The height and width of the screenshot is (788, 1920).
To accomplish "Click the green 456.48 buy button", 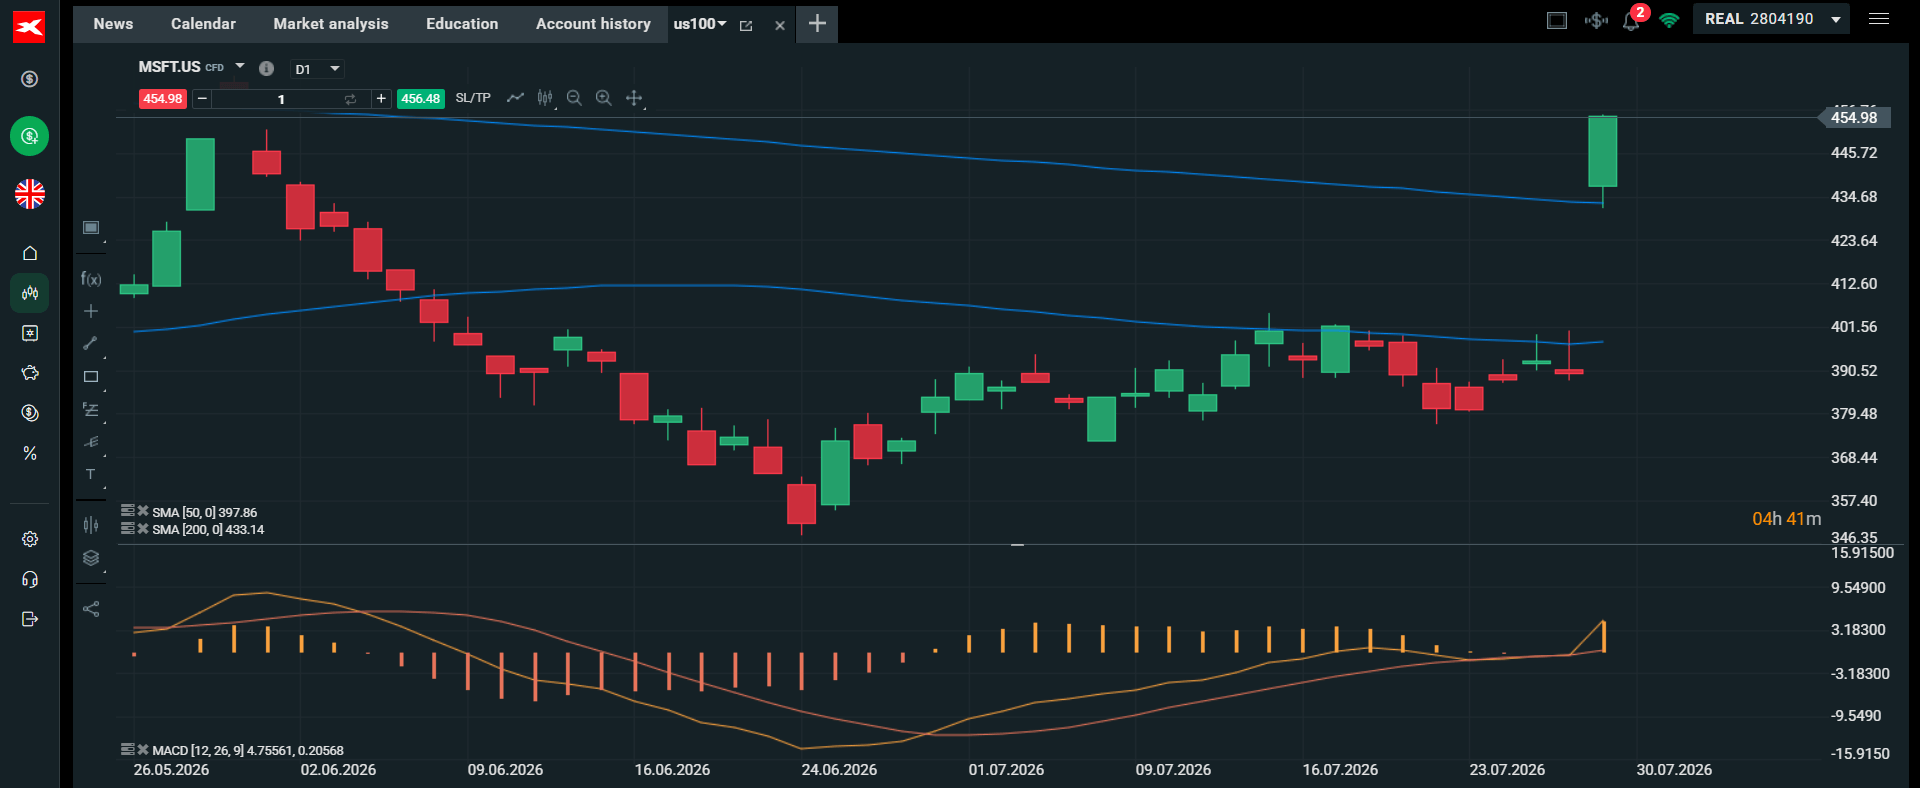I will [421, 99].
